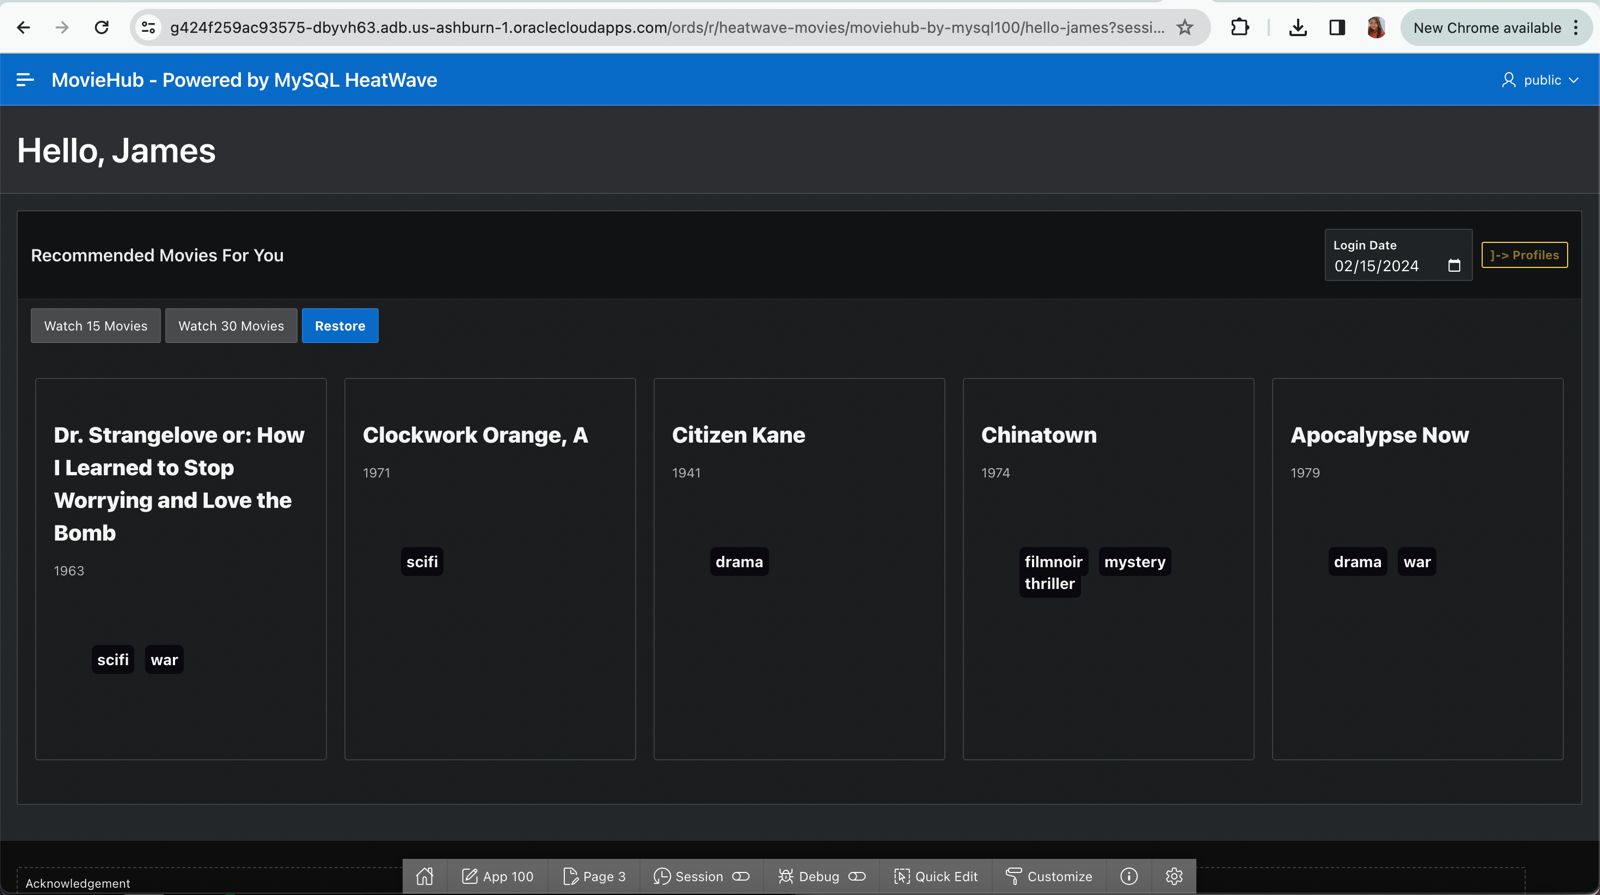Toggle the Session switch in developer toolbar
The width and height of the screenshot is (1600, 895).
(741, 876)
